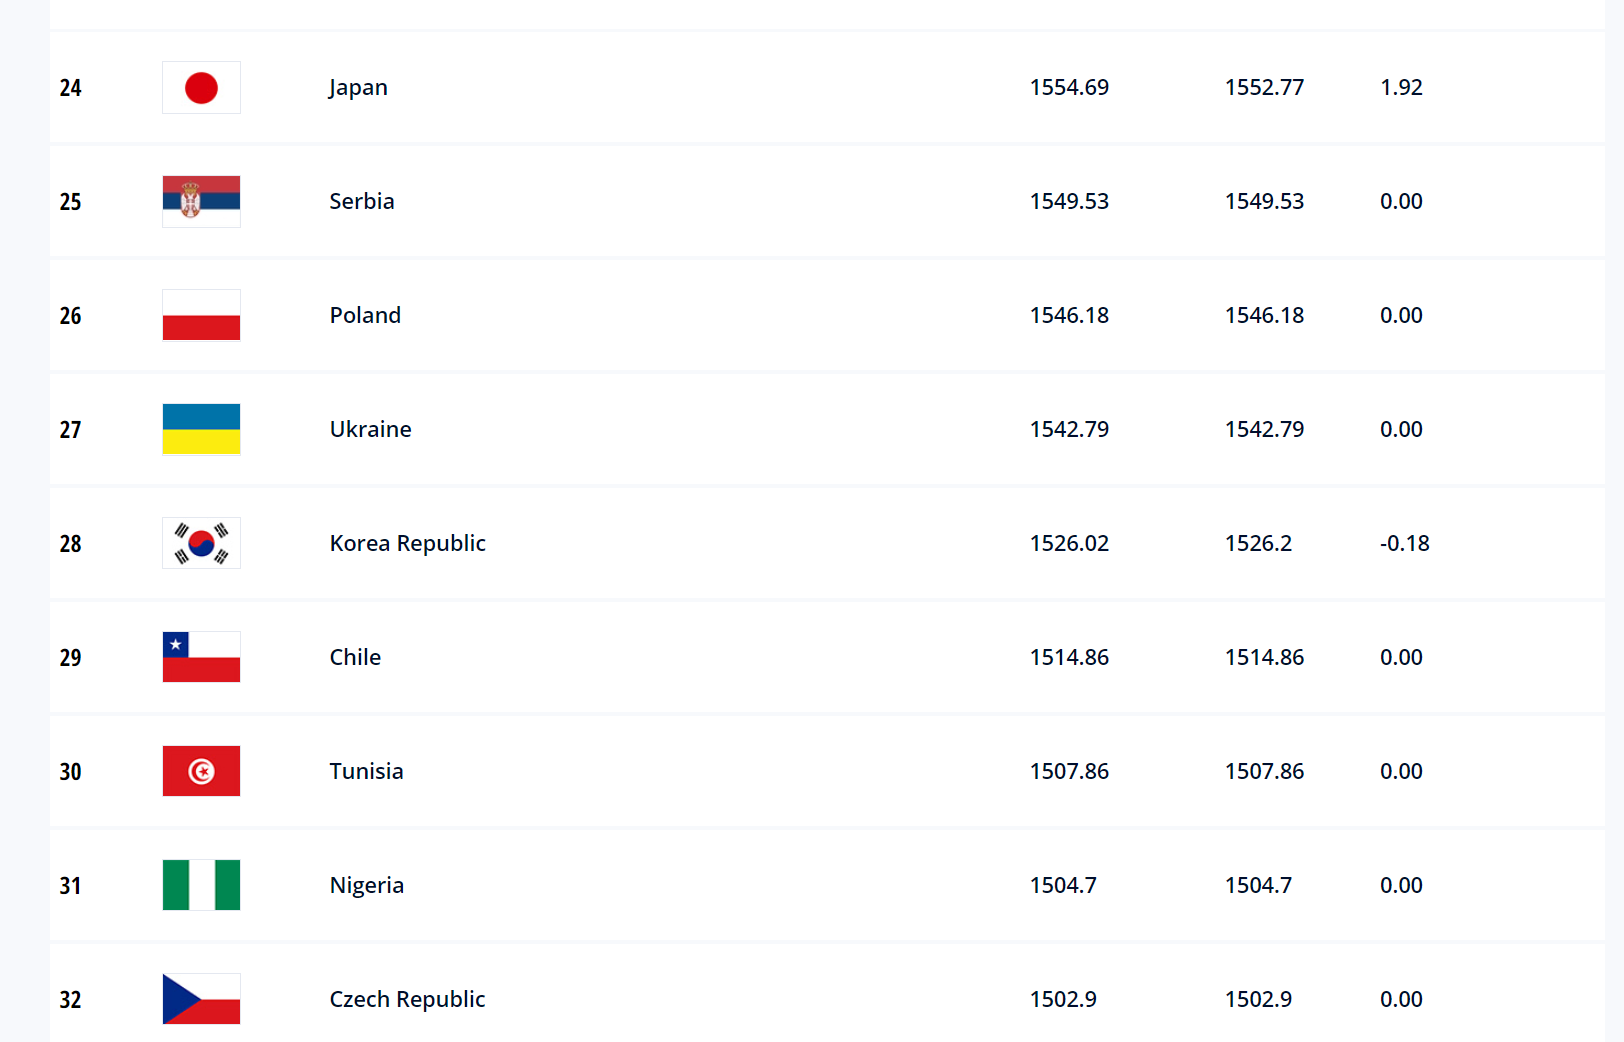Viewport: 1624px width, 1042px height.
Task: Select Poland's previous points 1546.18
Action: [x=1264, y=315]
